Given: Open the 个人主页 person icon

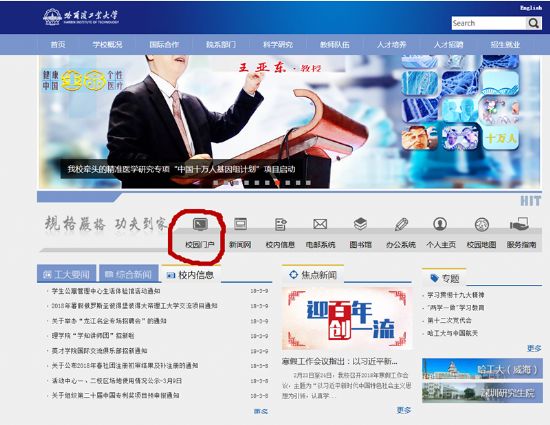Looking at the screenshot, I should (440, 224).
